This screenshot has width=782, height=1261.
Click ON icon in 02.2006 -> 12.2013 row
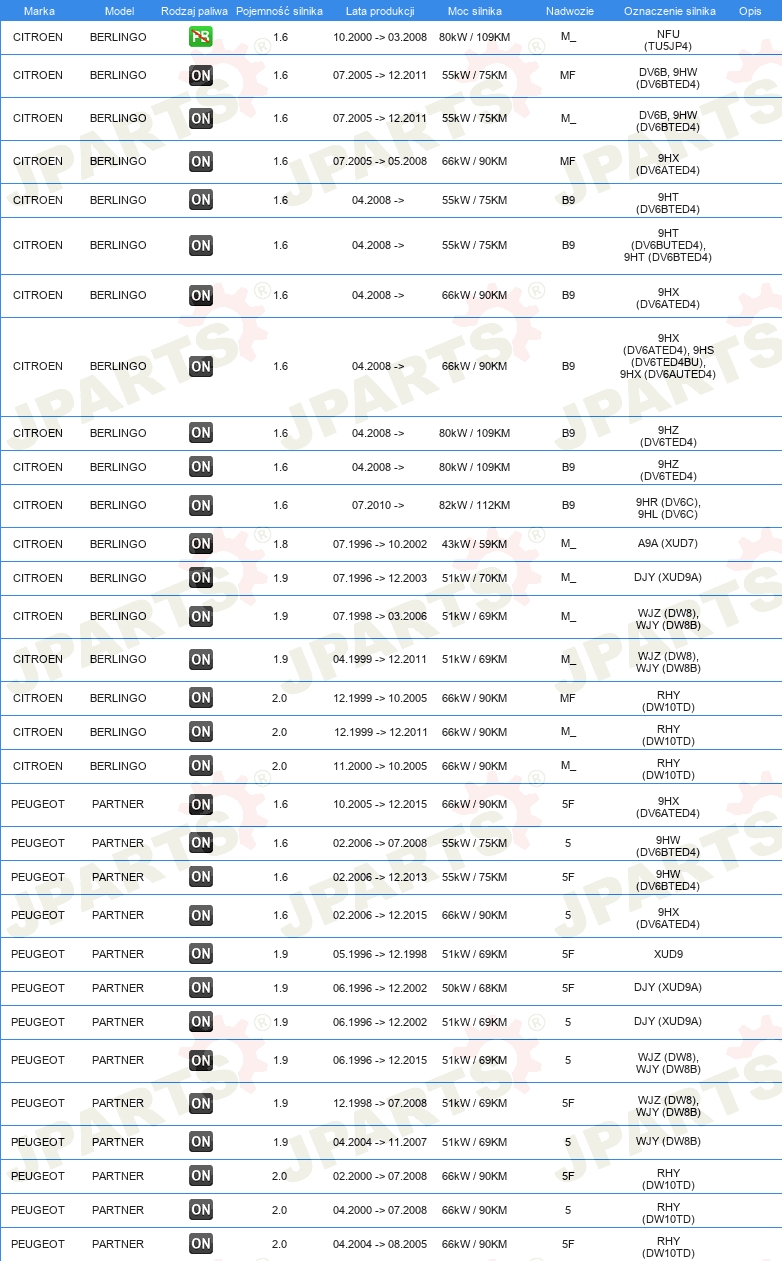click(x=201, y=877)
